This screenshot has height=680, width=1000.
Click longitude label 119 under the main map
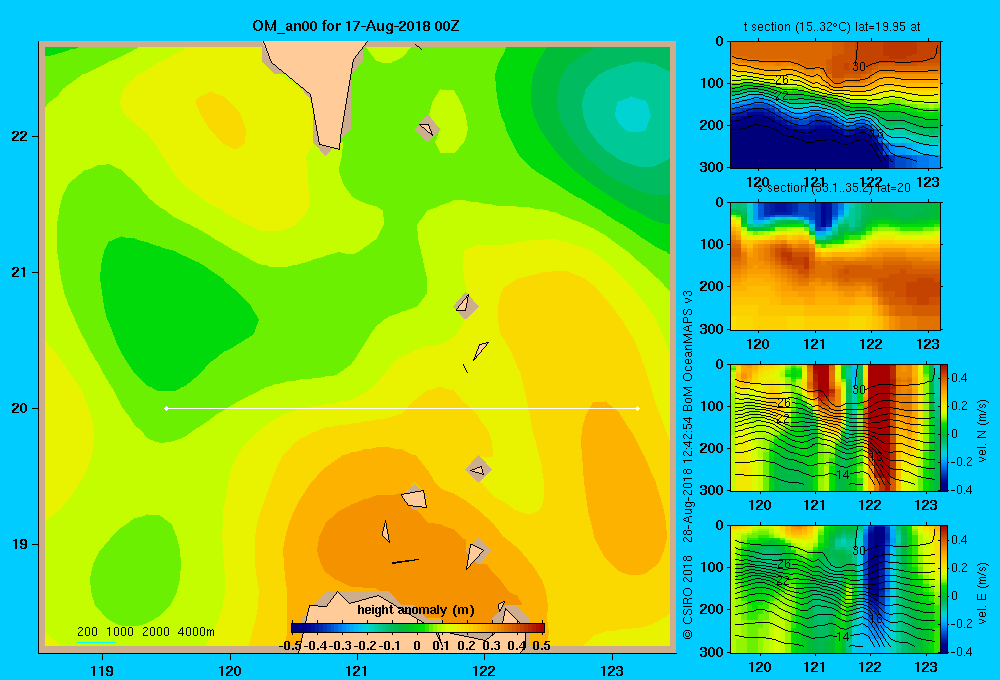point(102,670)
